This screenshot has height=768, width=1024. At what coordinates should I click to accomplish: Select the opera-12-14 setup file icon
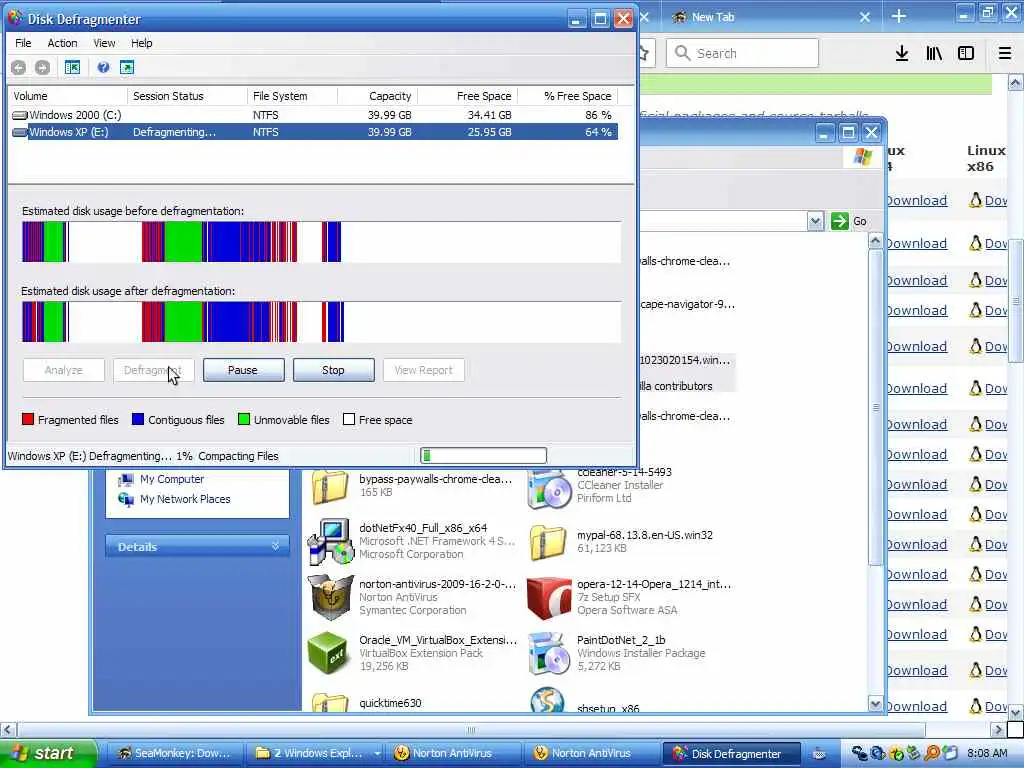549,597
